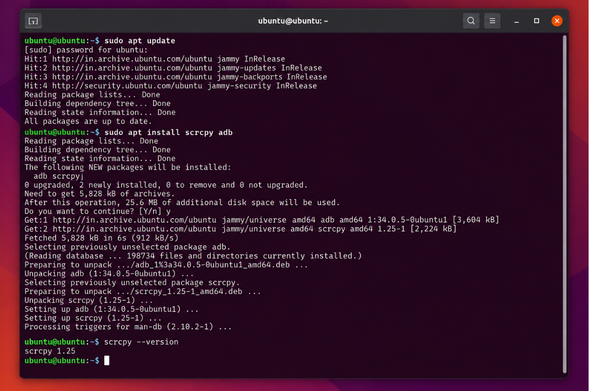Open the terminal search tool
Viewport: 589px width, 391px height.
471,21
